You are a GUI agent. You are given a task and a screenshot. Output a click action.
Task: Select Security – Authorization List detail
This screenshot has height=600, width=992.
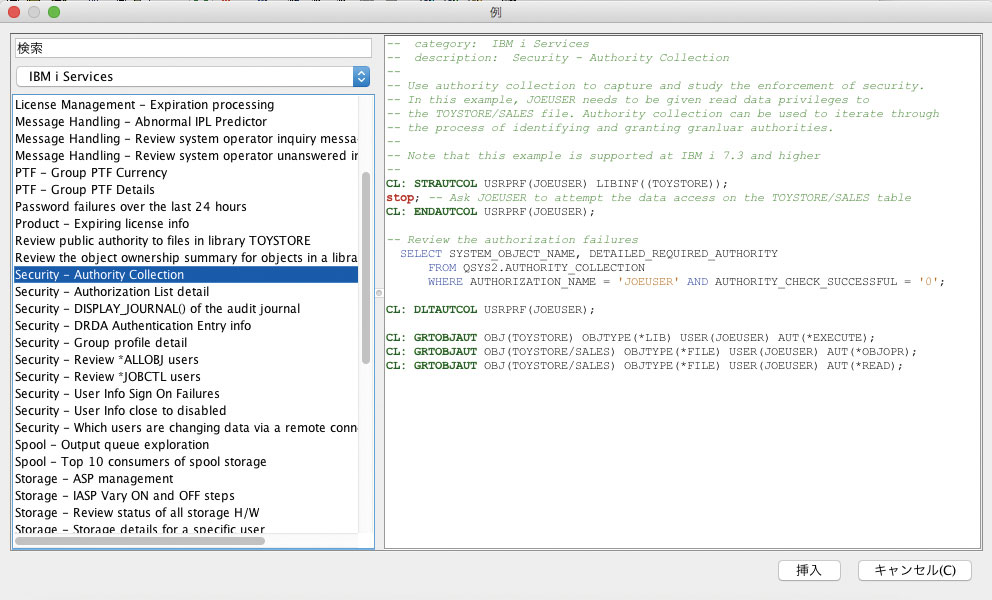[112, 291]
